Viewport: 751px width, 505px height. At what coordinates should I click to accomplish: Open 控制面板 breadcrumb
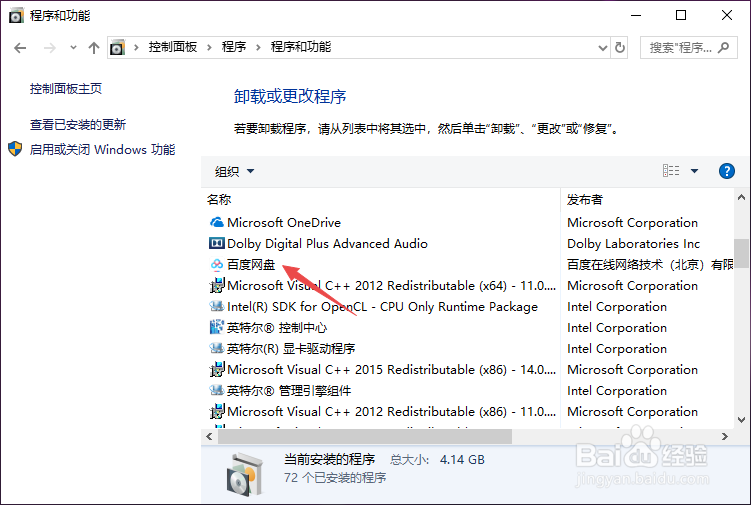pos(173,47)
